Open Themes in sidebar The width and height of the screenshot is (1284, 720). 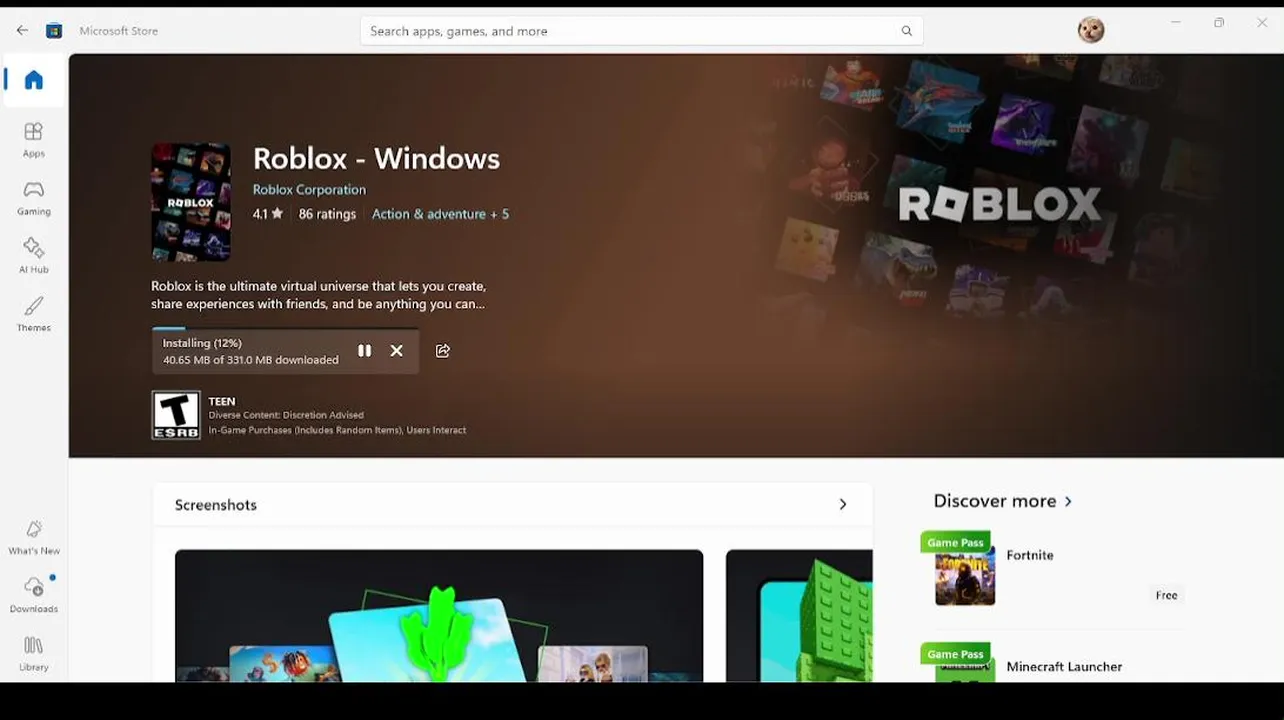[34, 314]
